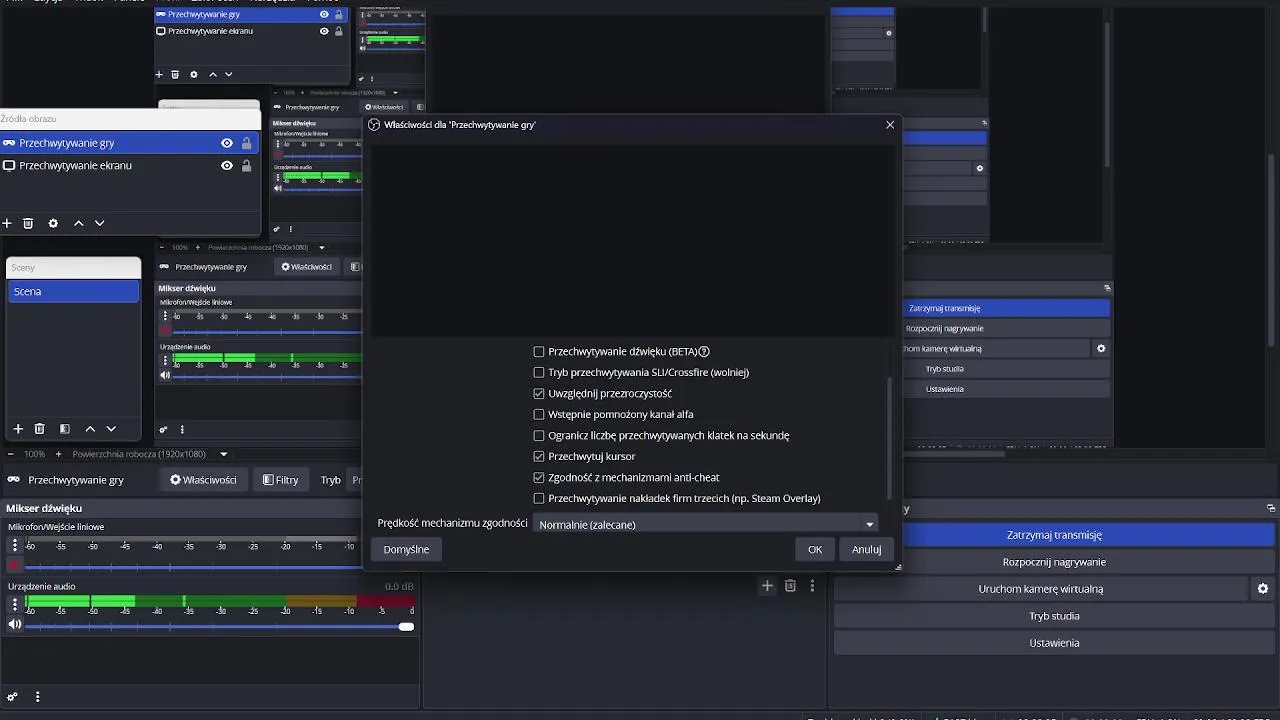Undock controls panel with float icon above Zatrzymaj transmisję
The image size is (1280, 720).
click(1271, 509)
